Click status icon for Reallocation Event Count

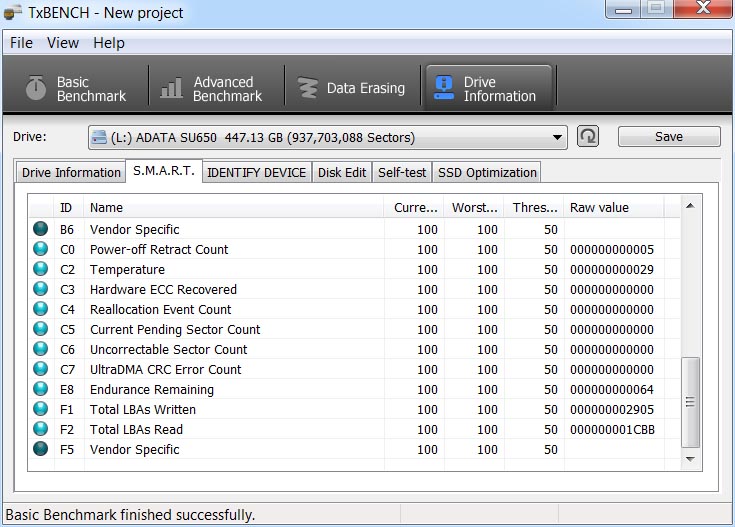41,309
